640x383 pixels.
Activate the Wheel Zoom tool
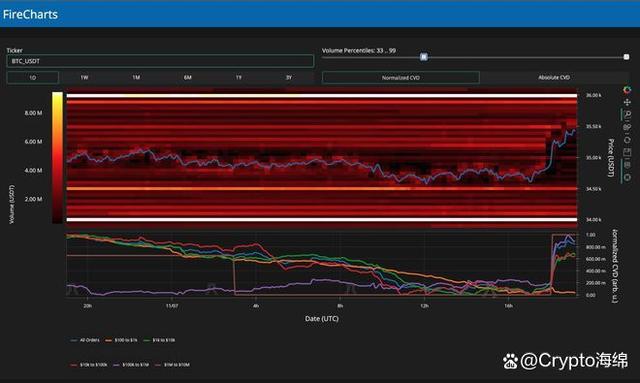coord(627,127)
